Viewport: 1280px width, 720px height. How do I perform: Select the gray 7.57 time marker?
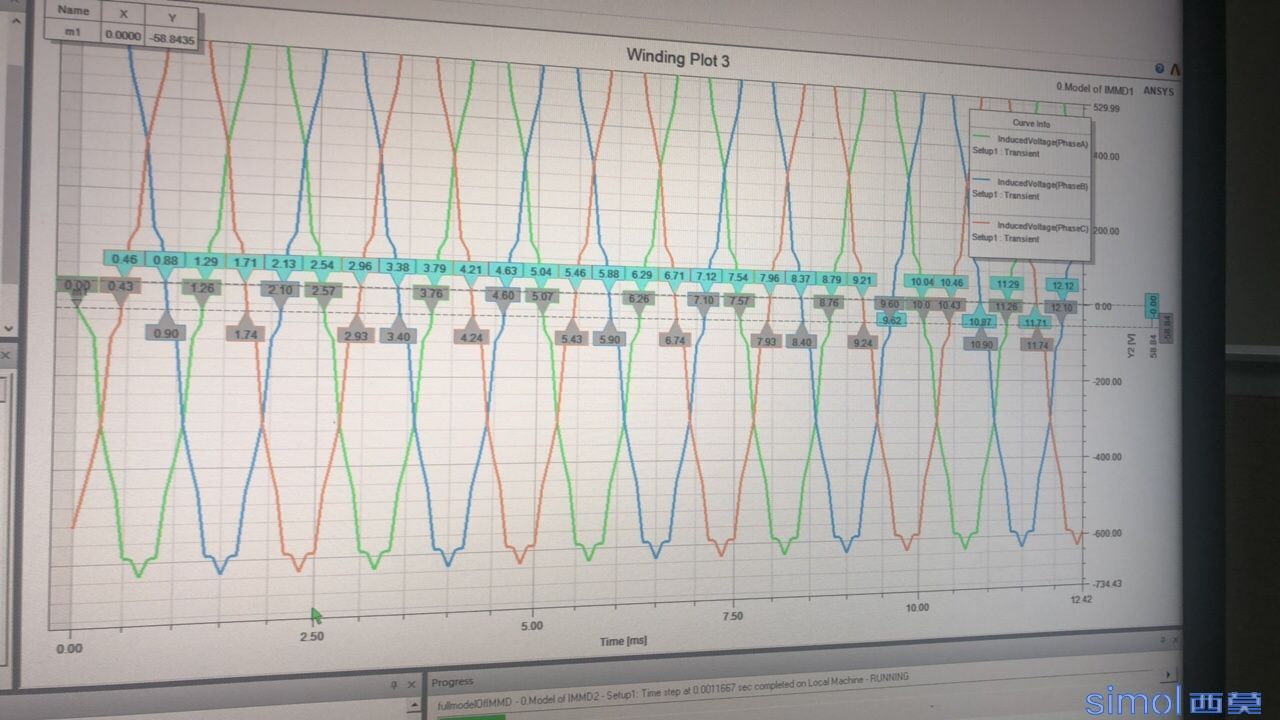(739, 301)
